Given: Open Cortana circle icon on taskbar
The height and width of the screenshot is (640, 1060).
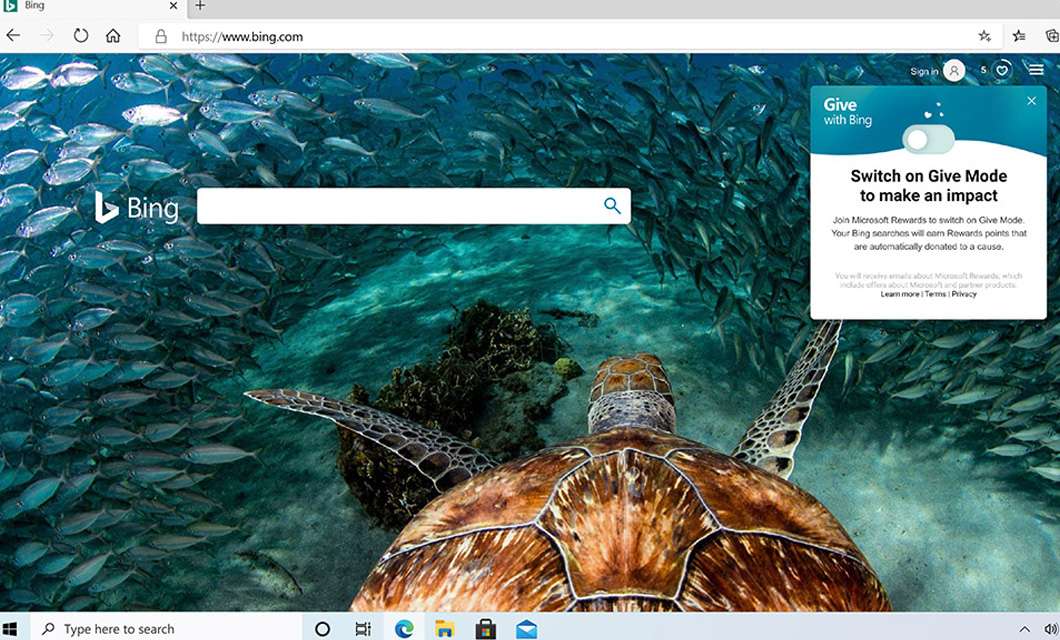Looking at the screenshot, I should (x=322, y=629).
